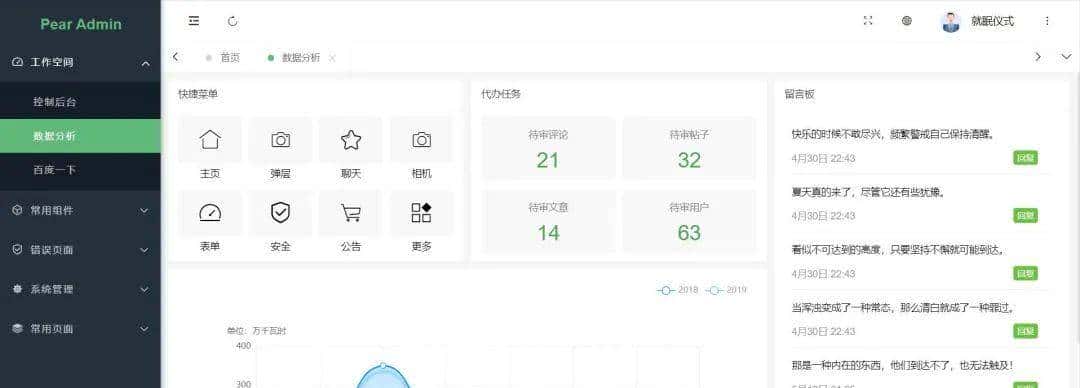
Task: Close the 数据分析 tab
Action: click(332, 59)
